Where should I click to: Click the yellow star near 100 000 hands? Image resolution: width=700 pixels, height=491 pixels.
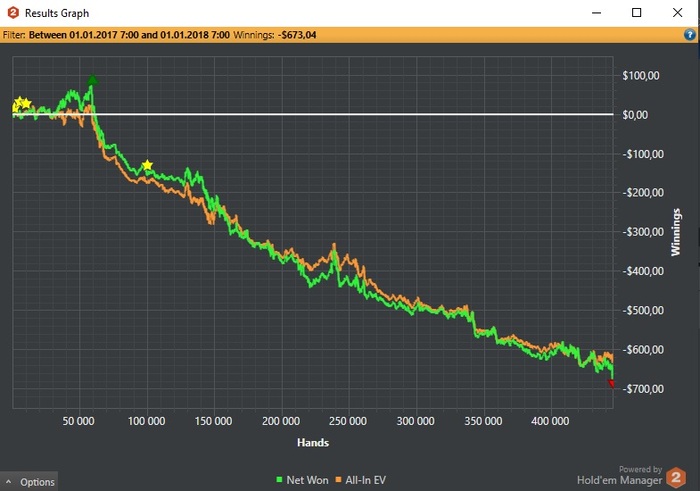click(147, 166)
